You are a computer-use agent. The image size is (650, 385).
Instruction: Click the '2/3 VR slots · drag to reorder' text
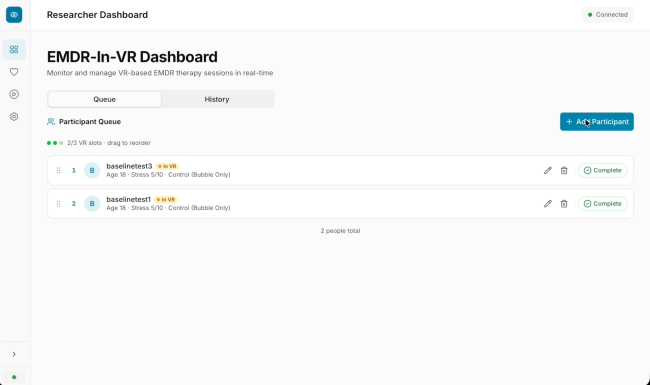point(109,143)
